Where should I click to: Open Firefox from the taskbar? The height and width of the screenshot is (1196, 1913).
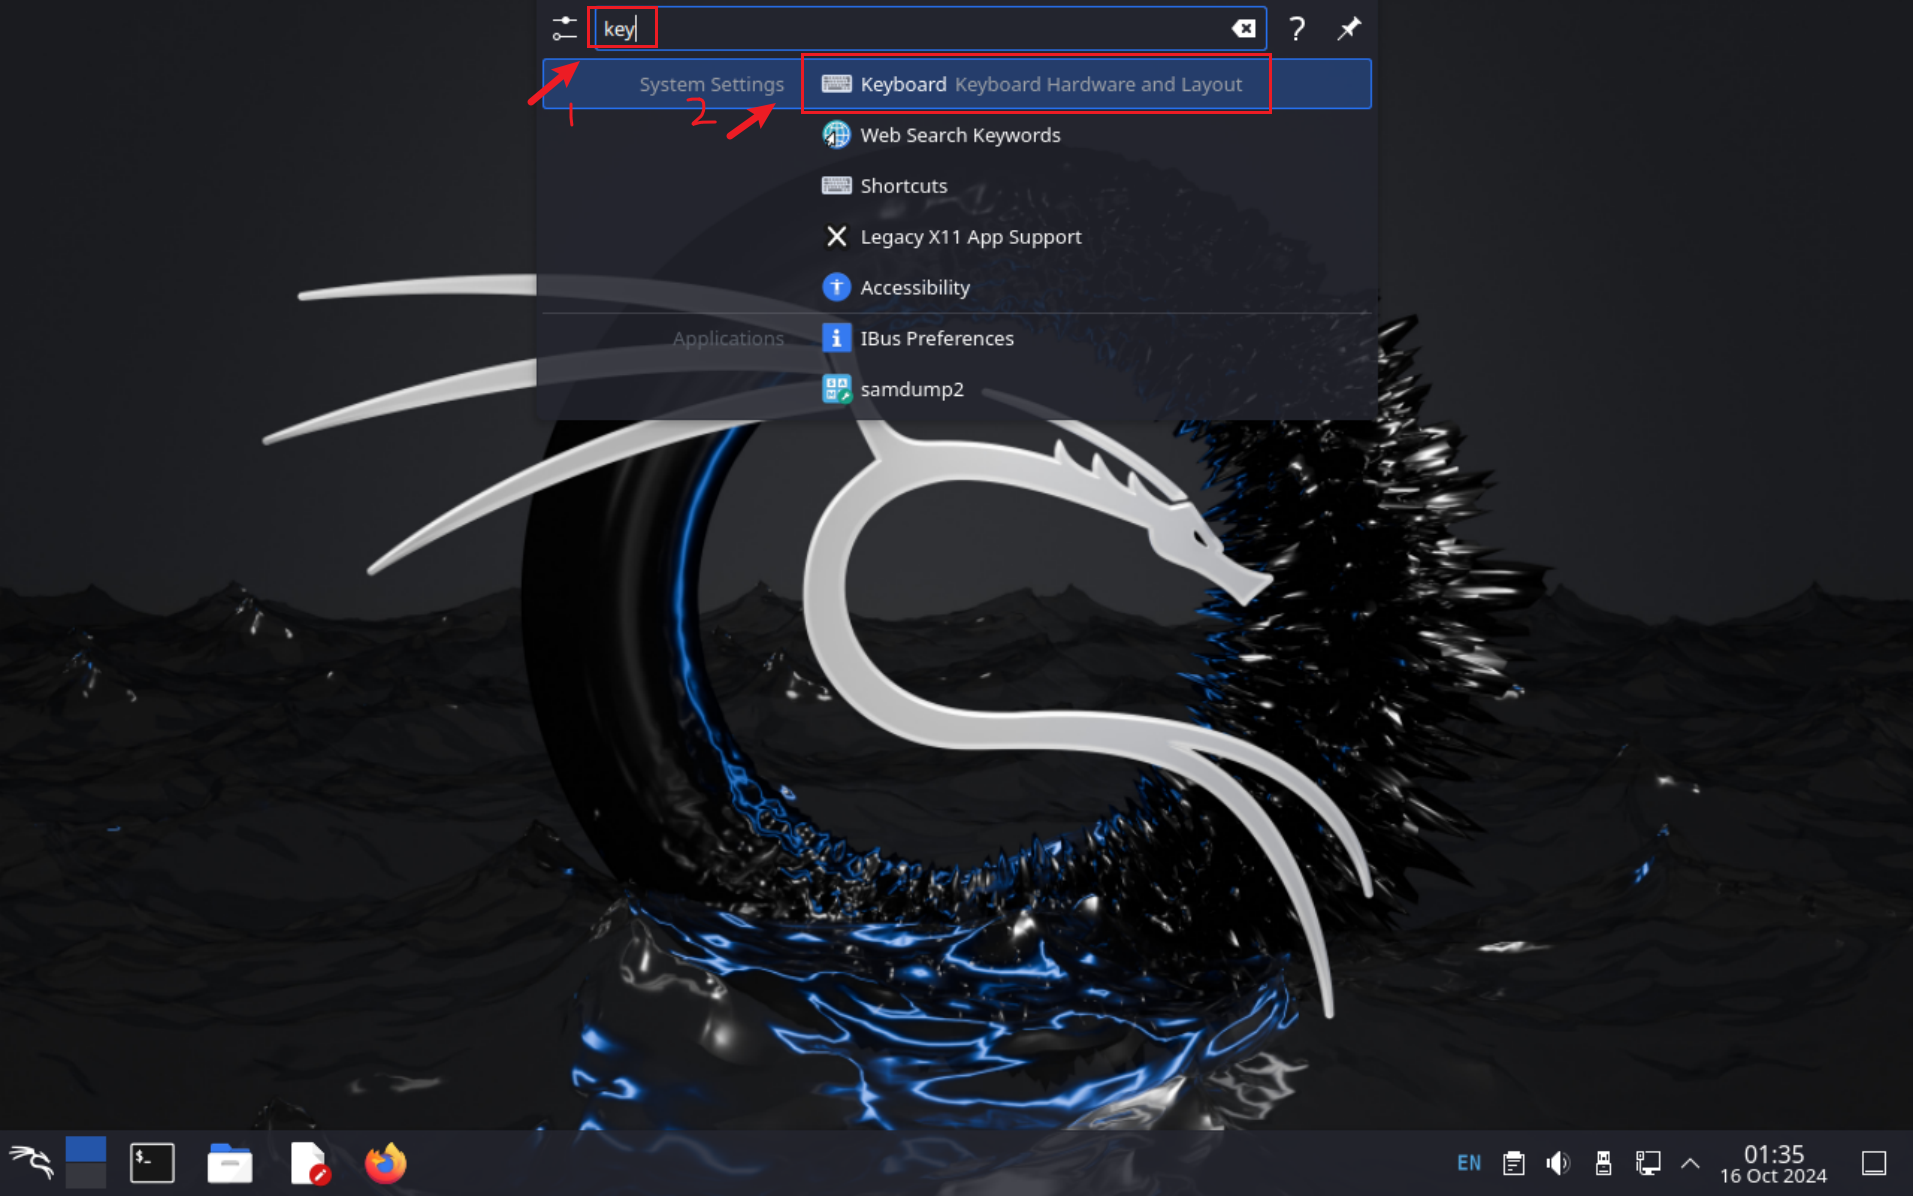click(x=385, y=1162)
